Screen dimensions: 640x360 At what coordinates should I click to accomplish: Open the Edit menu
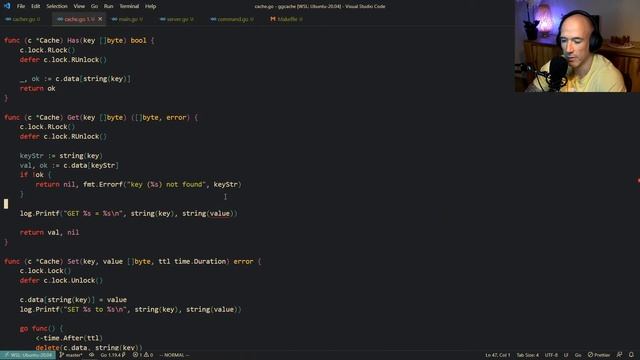tap(36, 6)
